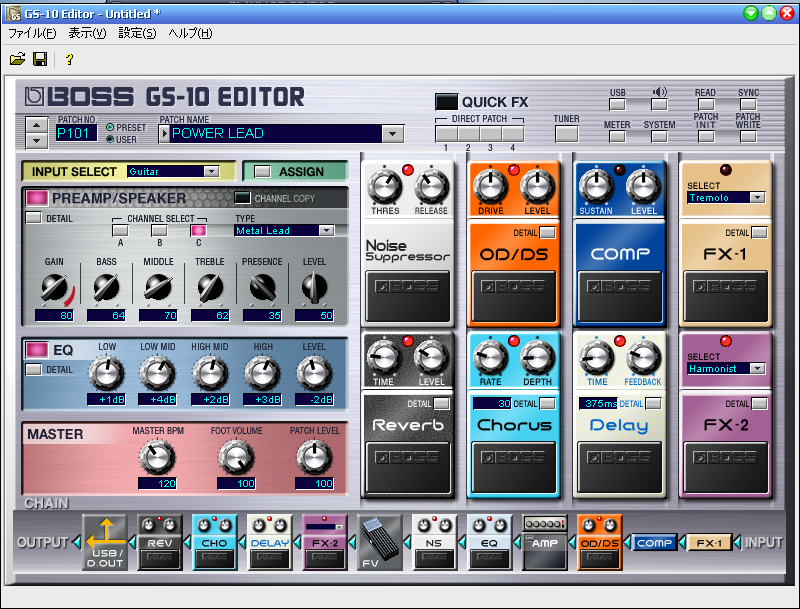Stomp the OD/DS pedal footswitch

click(x=514, y=296)
